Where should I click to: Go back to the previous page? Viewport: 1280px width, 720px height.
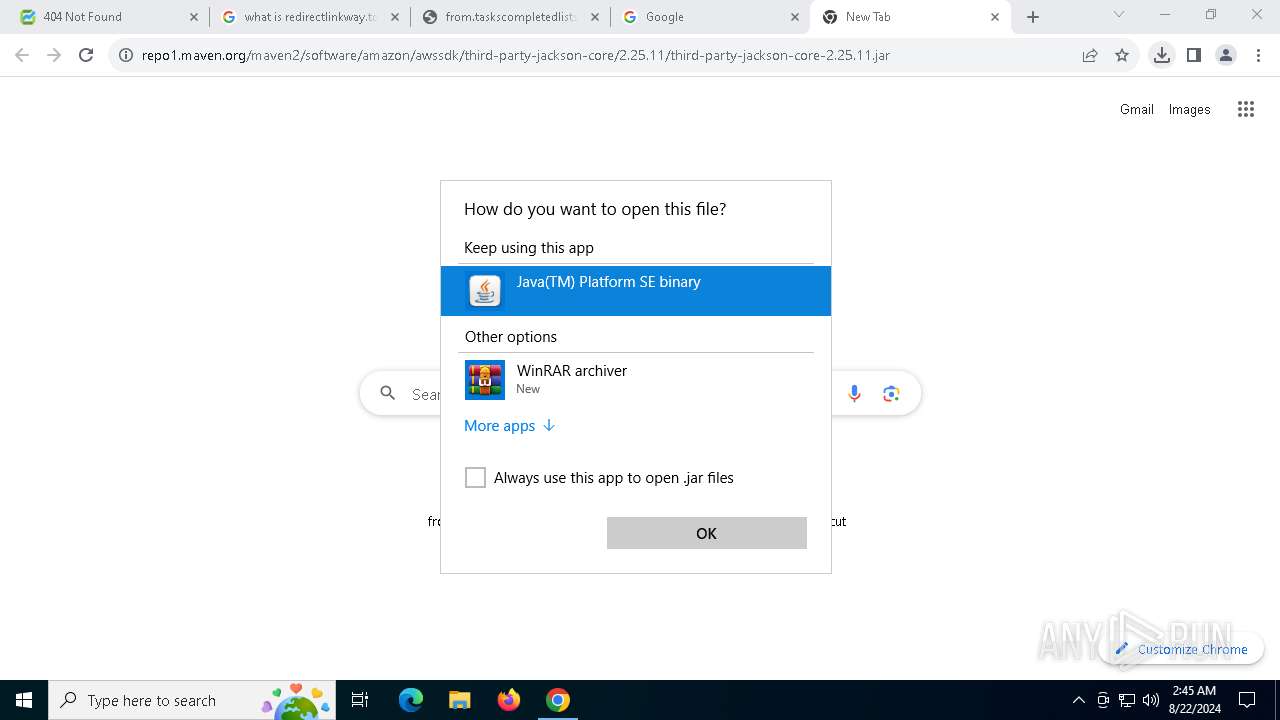click(x=22, y=55)
